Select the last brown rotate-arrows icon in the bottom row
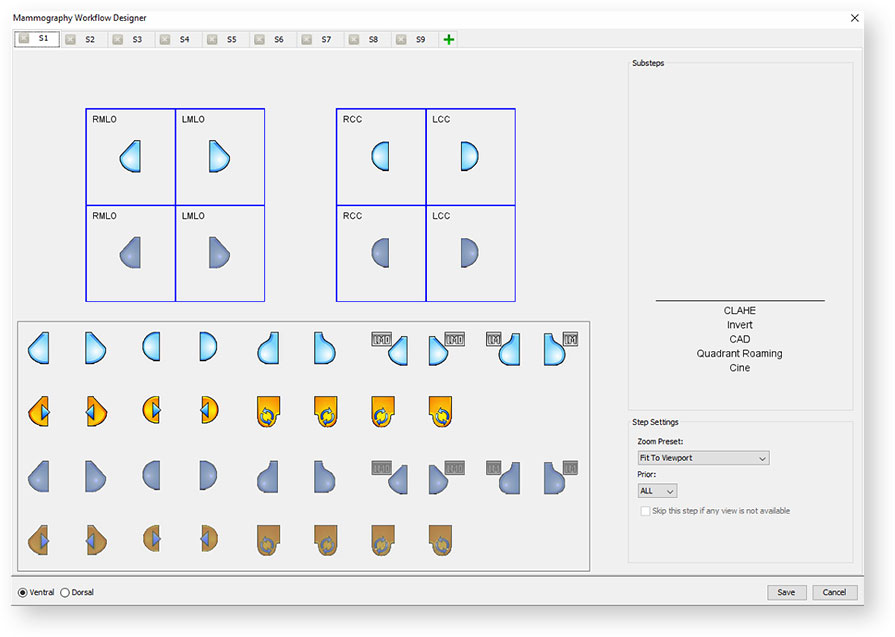The height and width of the screenshot is (637, 895). pyautogui.click(x=440, y=540)
